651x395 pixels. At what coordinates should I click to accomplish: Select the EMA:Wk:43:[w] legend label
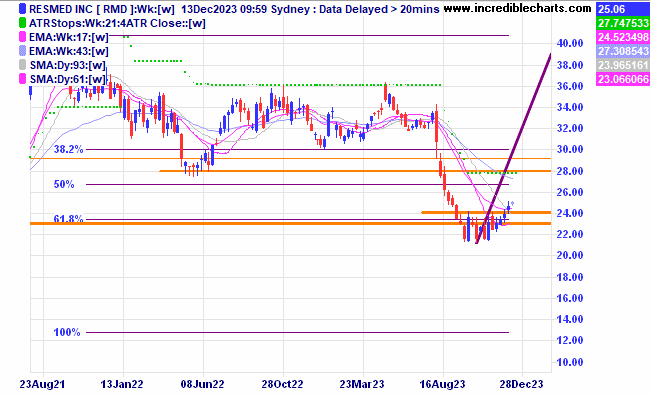(x=69, y=52)
